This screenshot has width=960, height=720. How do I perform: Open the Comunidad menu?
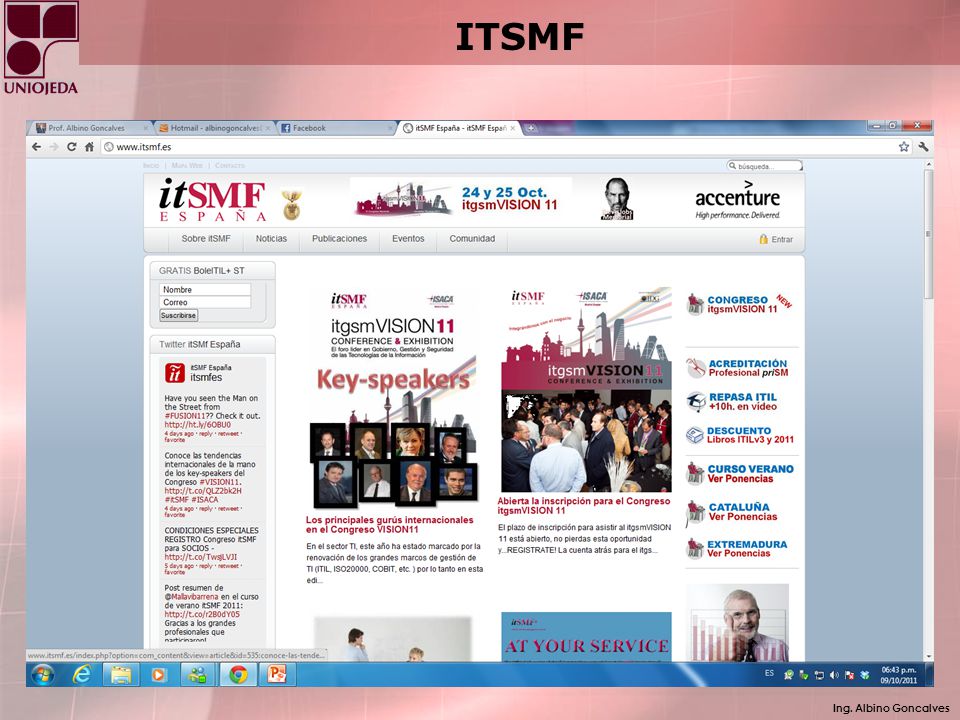[x=472, y=239]
